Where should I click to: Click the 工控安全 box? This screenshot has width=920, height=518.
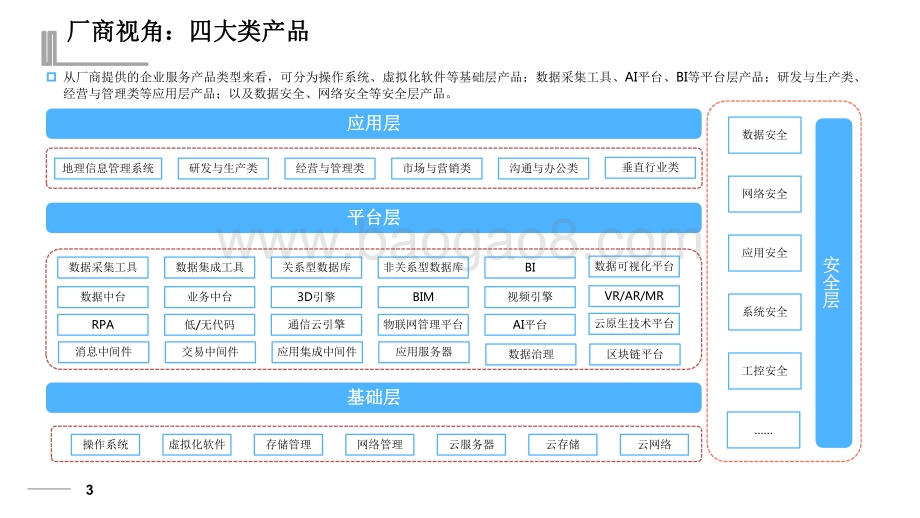pyautogui.click(x=765, y=371)
